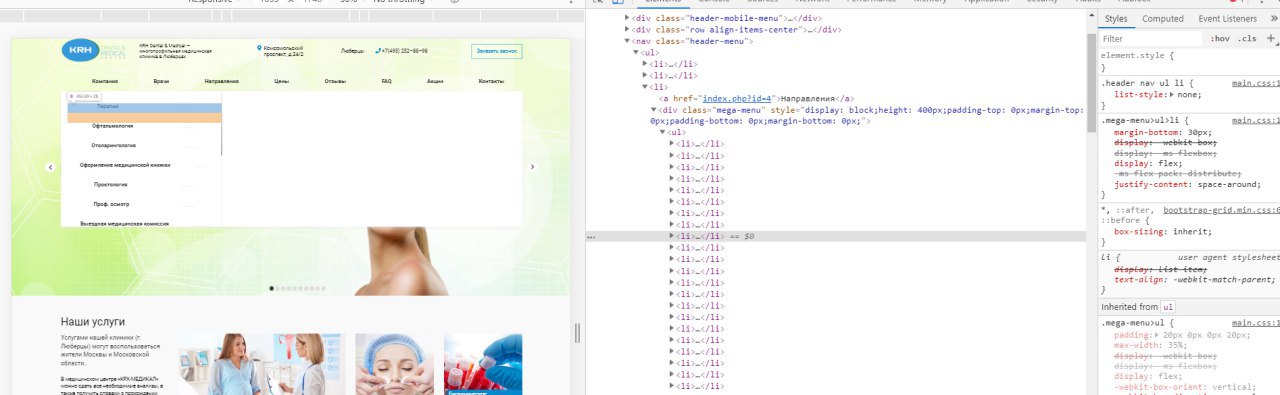Collapse the li containing the Направления link
Image resolution: width=1280 pixels, height=395 pixels.
click(x=645, y=87)
